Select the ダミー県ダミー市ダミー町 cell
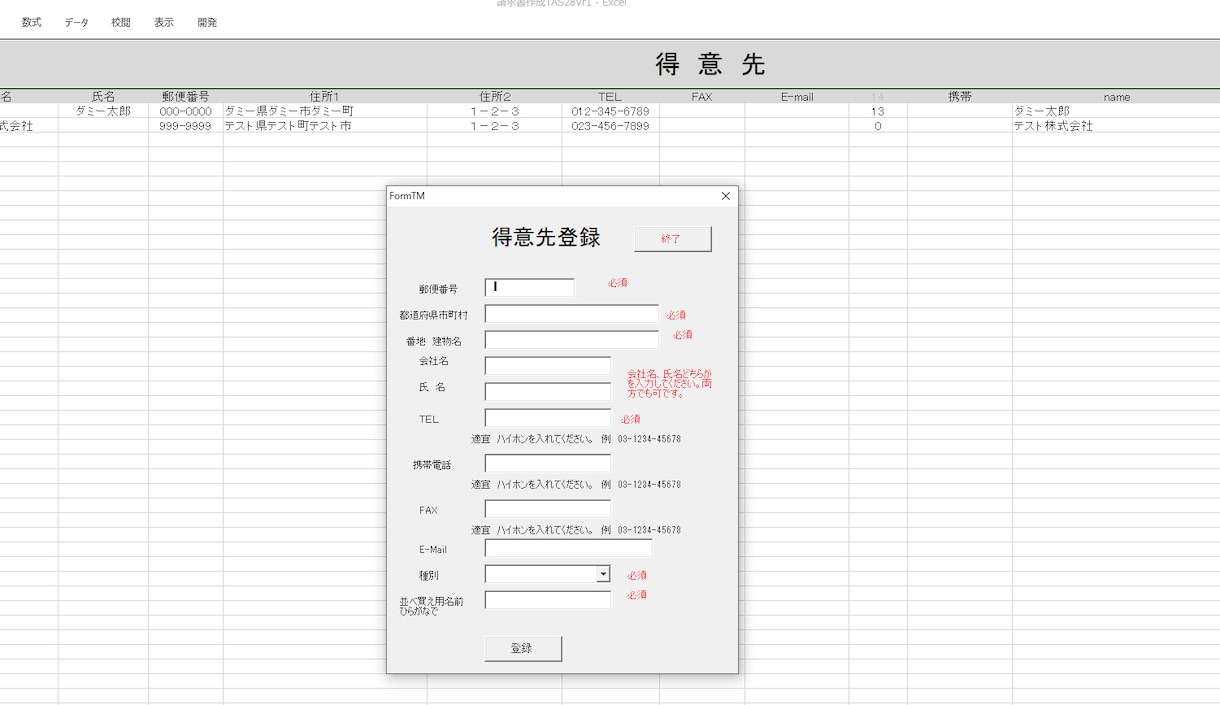The height and width of the screenshot is (705, 1220). [x=325, y=111]
